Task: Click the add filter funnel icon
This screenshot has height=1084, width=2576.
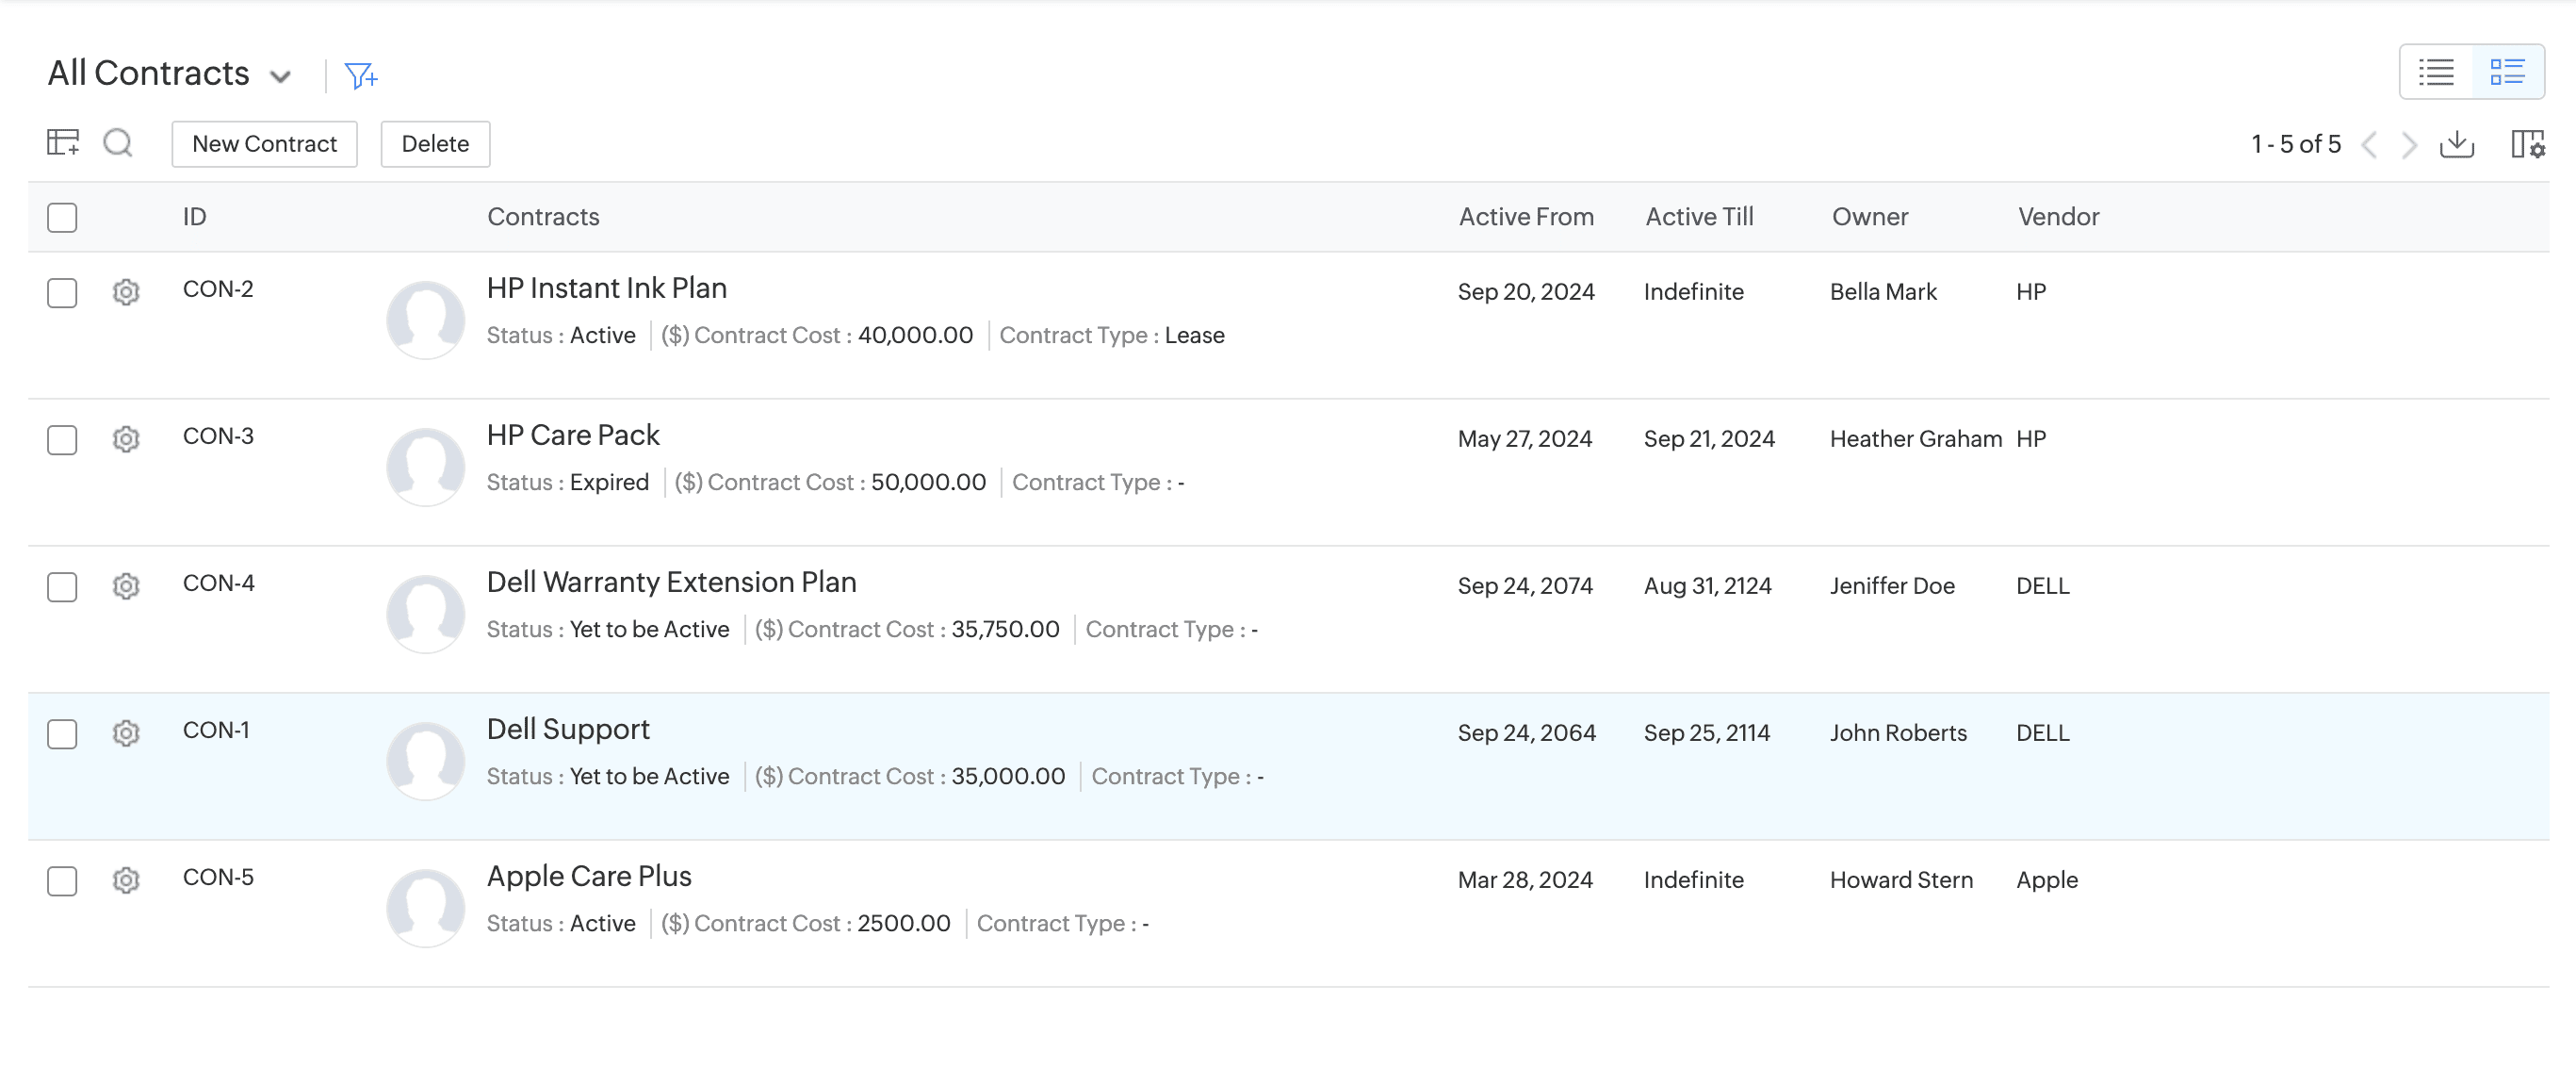Action: (x=360, y=75)
